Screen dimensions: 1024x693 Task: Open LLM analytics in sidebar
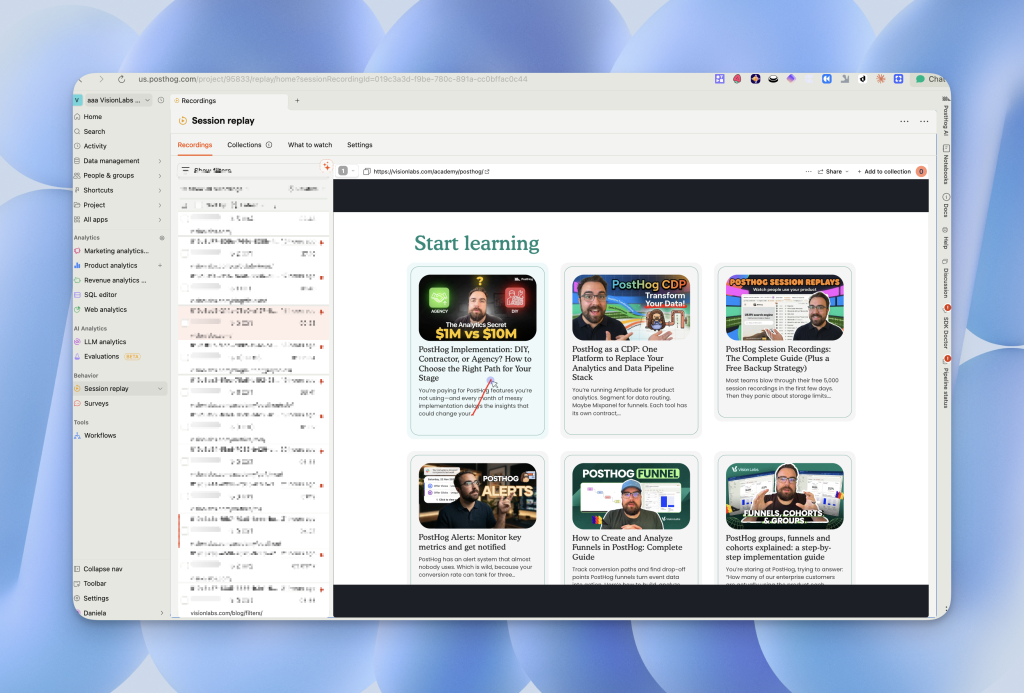(x=104, y=342)
